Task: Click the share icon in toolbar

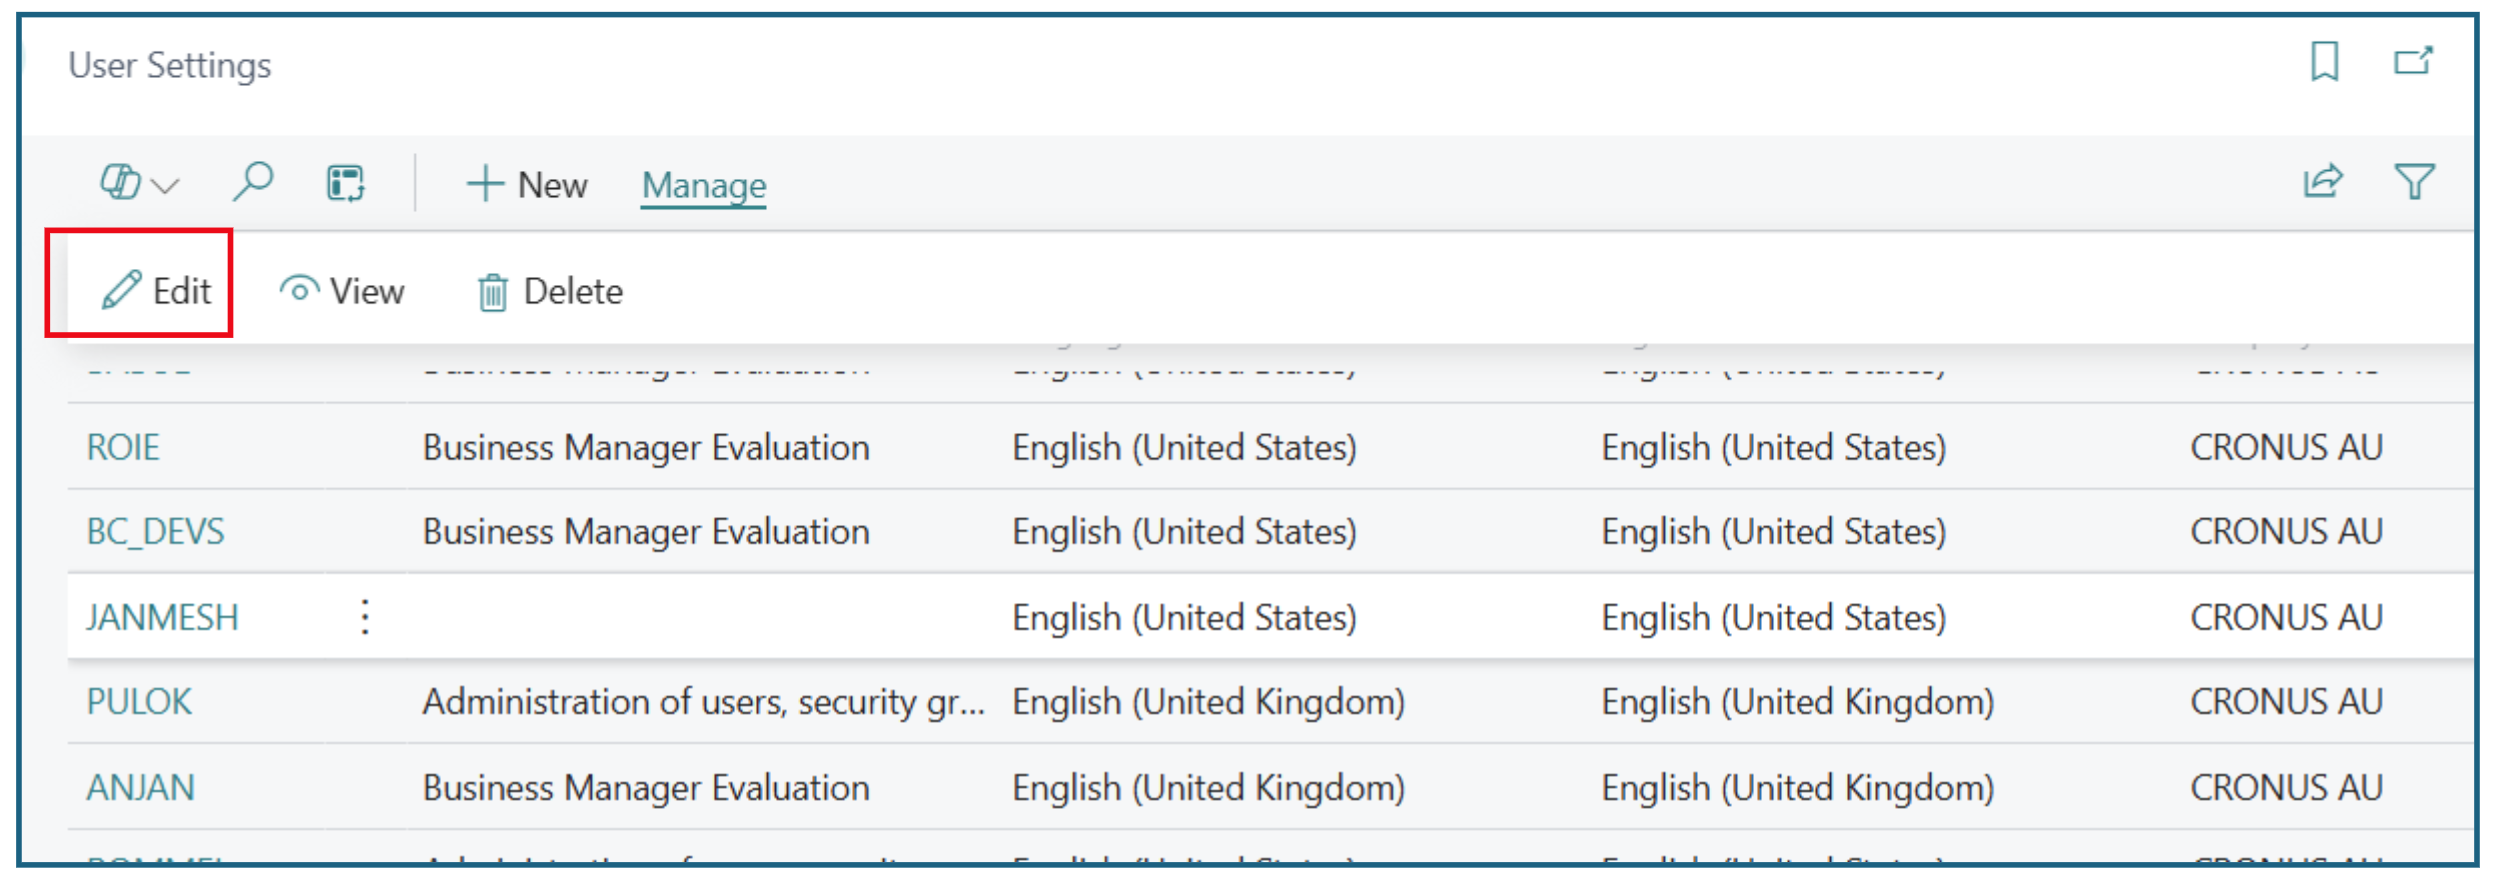Action: click(2322, 182)
